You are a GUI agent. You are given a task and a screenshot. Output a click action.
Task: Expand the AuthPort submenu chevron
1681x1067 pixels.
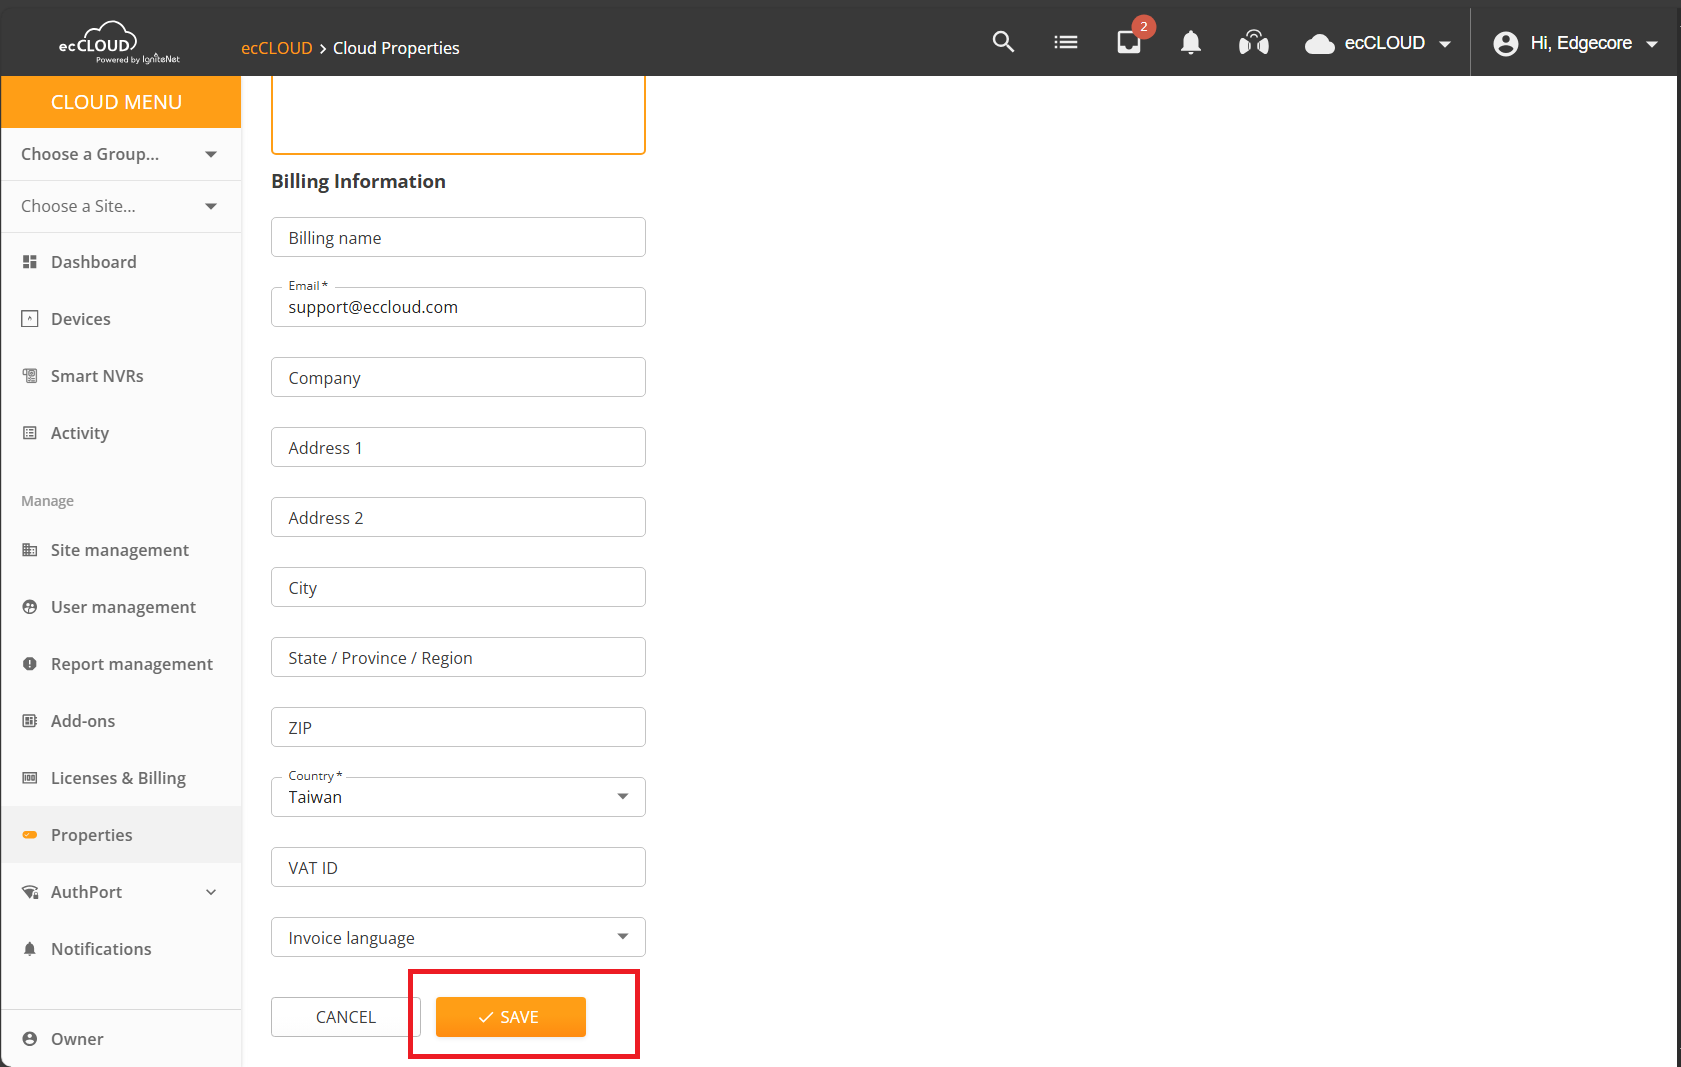(211, 892)
